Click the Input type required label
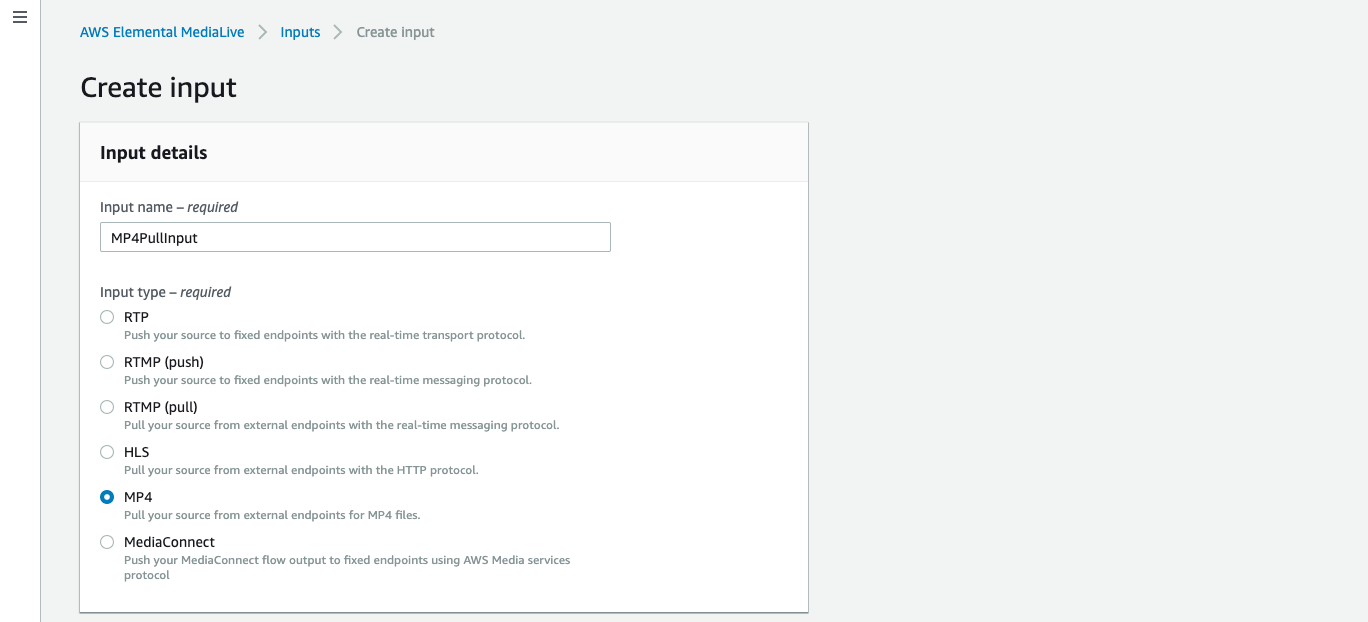This screenshot has height=622, width=1368. pos(166,292)
